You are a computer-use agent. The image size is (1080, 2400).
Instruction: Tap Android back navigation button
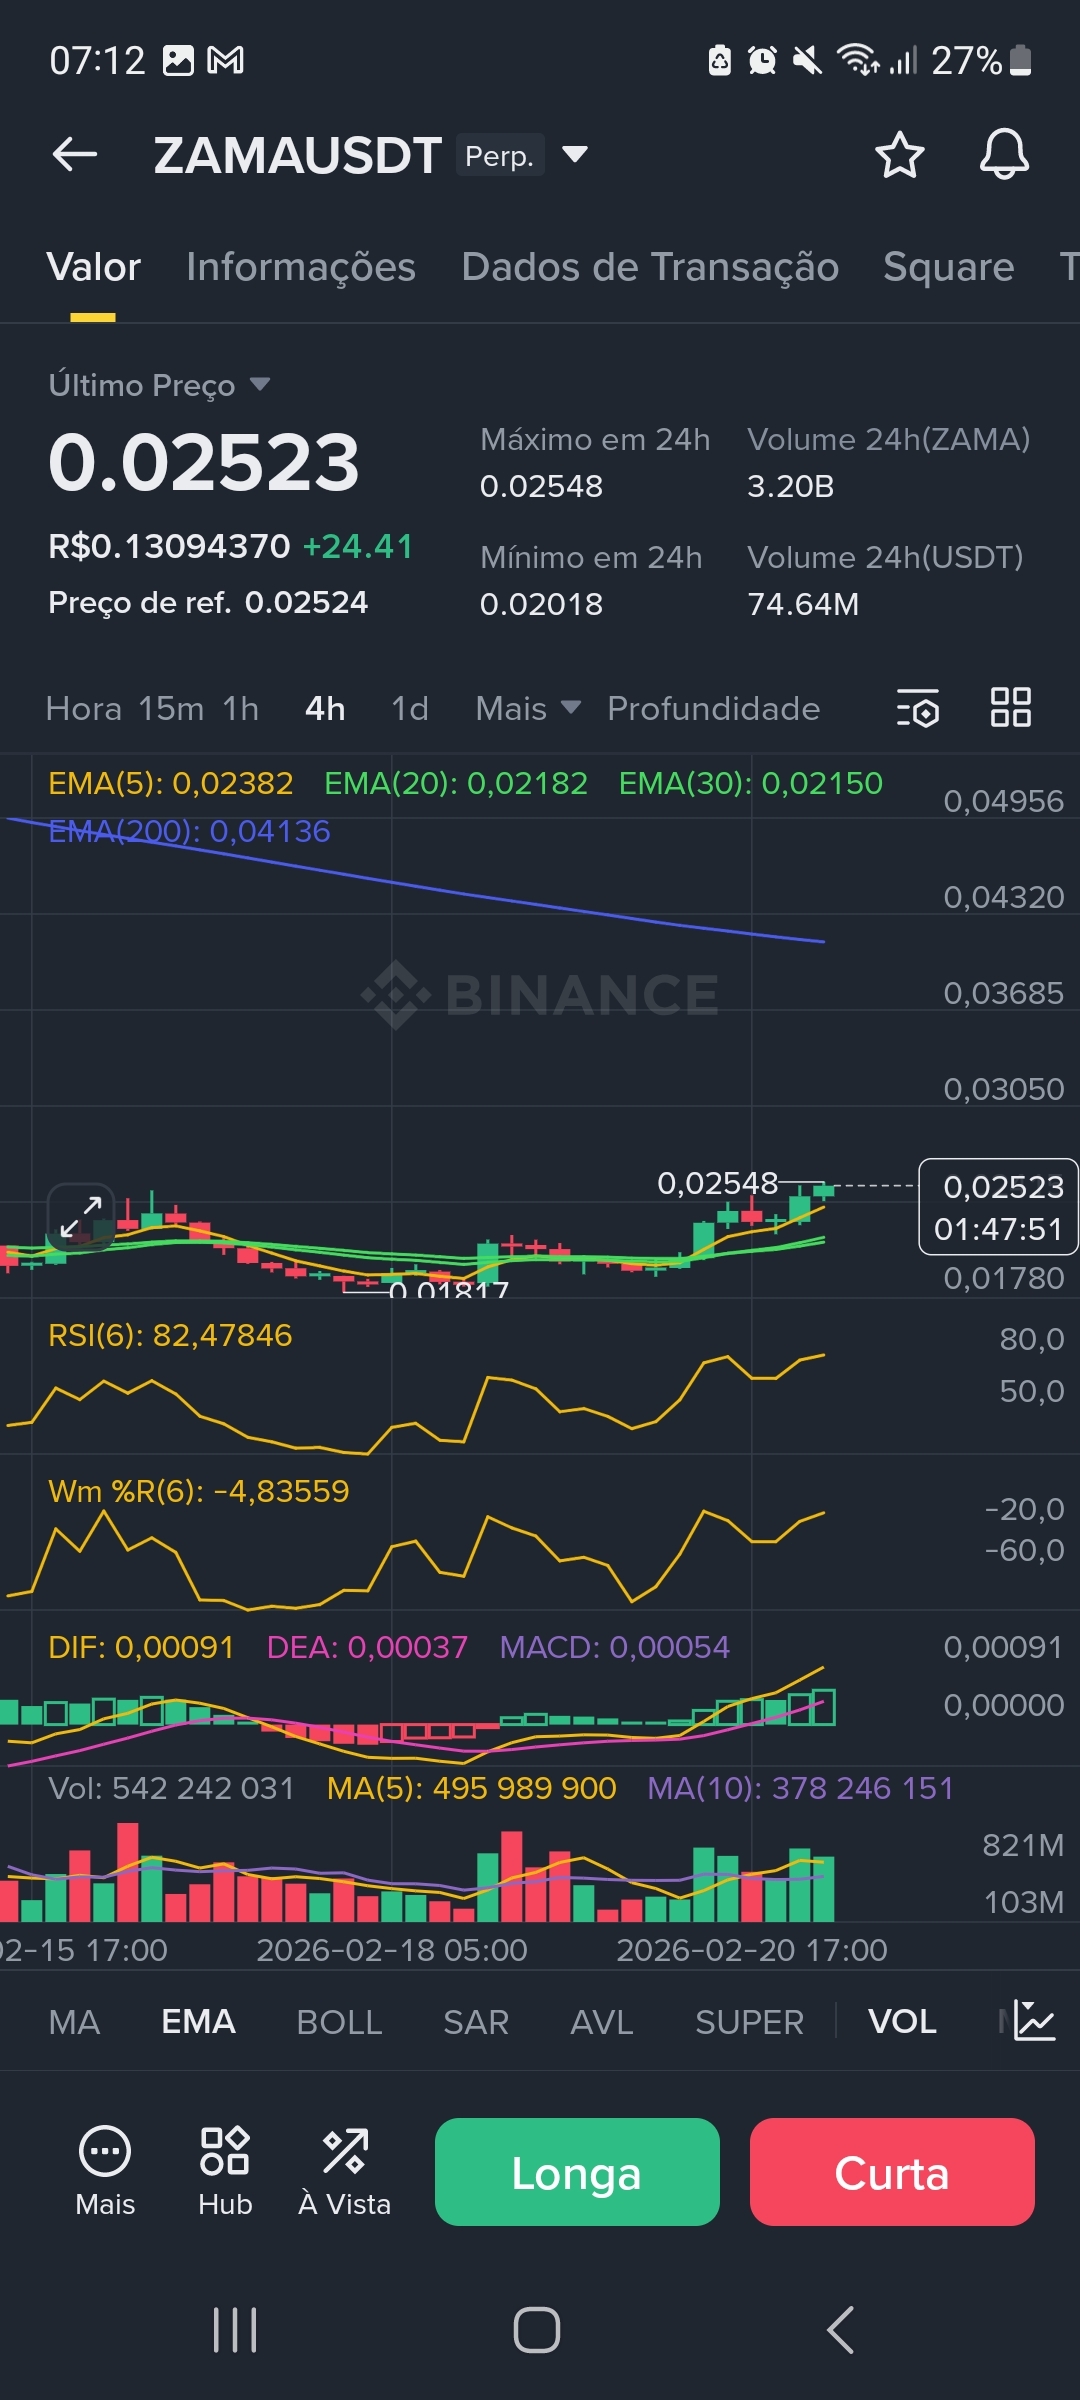point(840,2330)
